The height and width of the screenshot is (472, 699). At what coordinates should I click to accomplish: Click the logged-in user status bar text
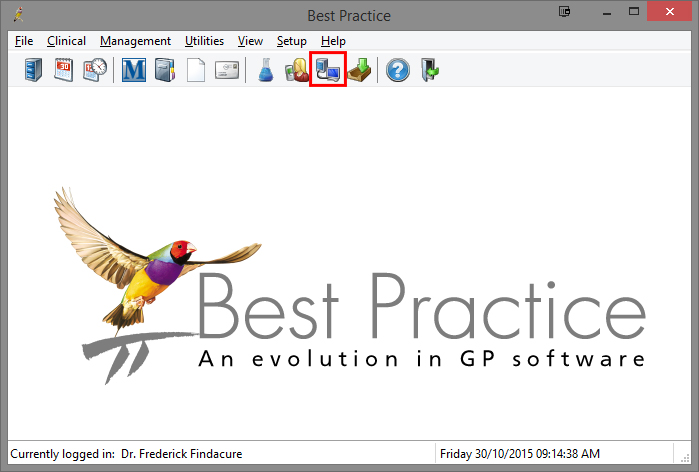[126, 454]
